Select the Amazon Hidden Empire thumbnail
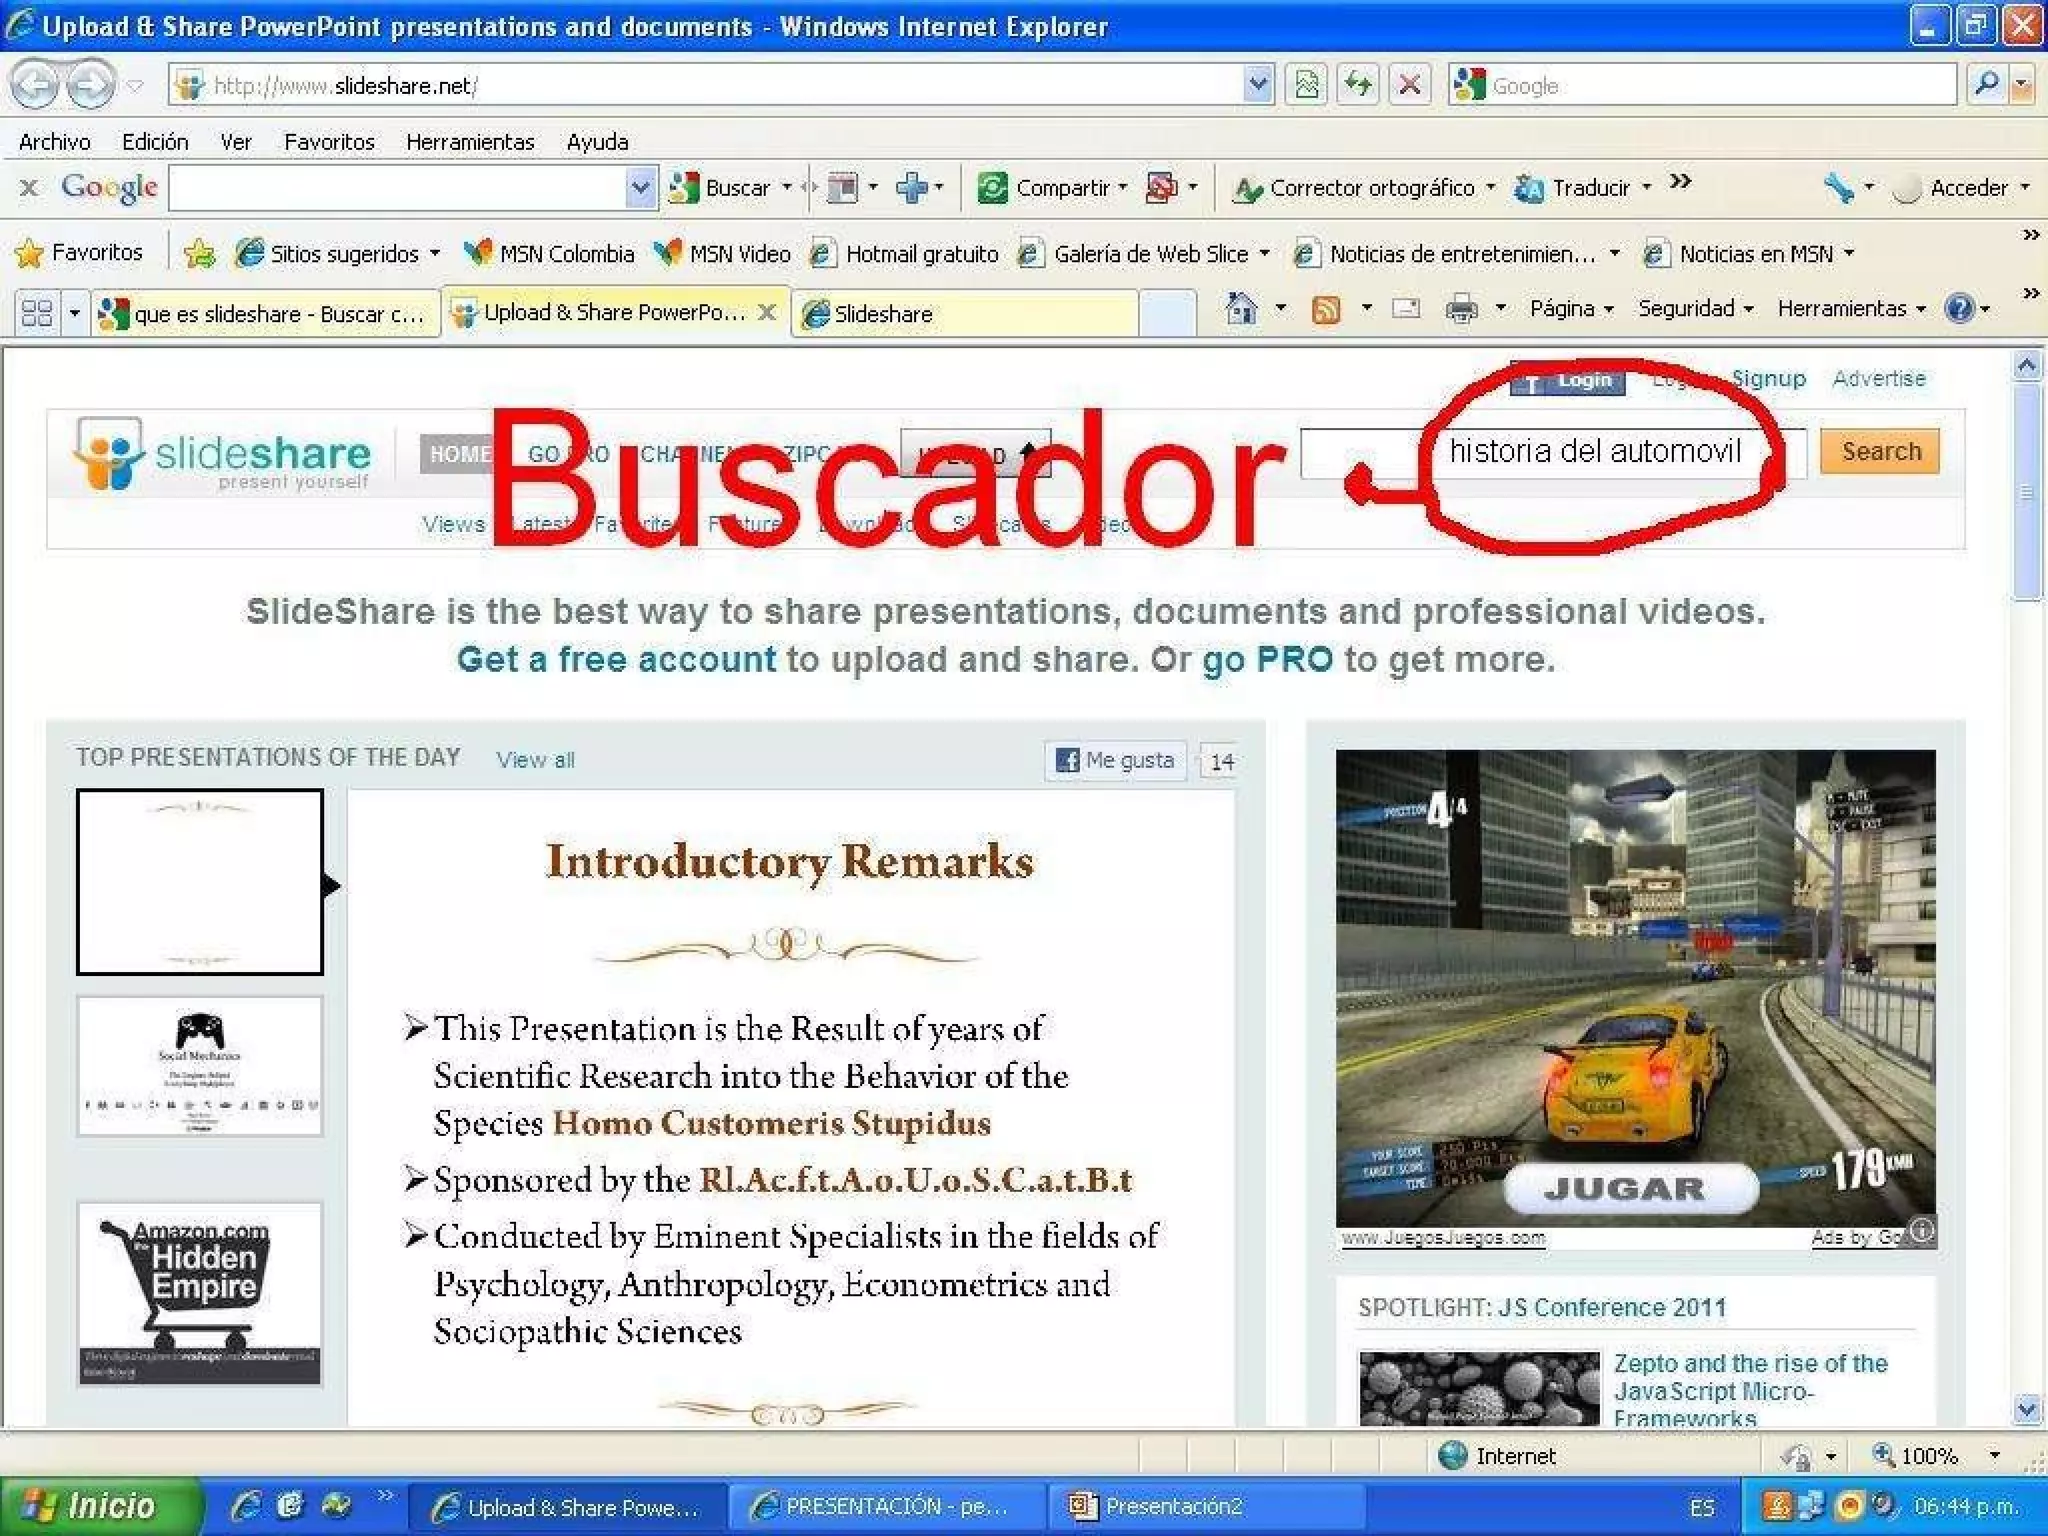Screen dimensions: 2048x1536 [200, 1294]
